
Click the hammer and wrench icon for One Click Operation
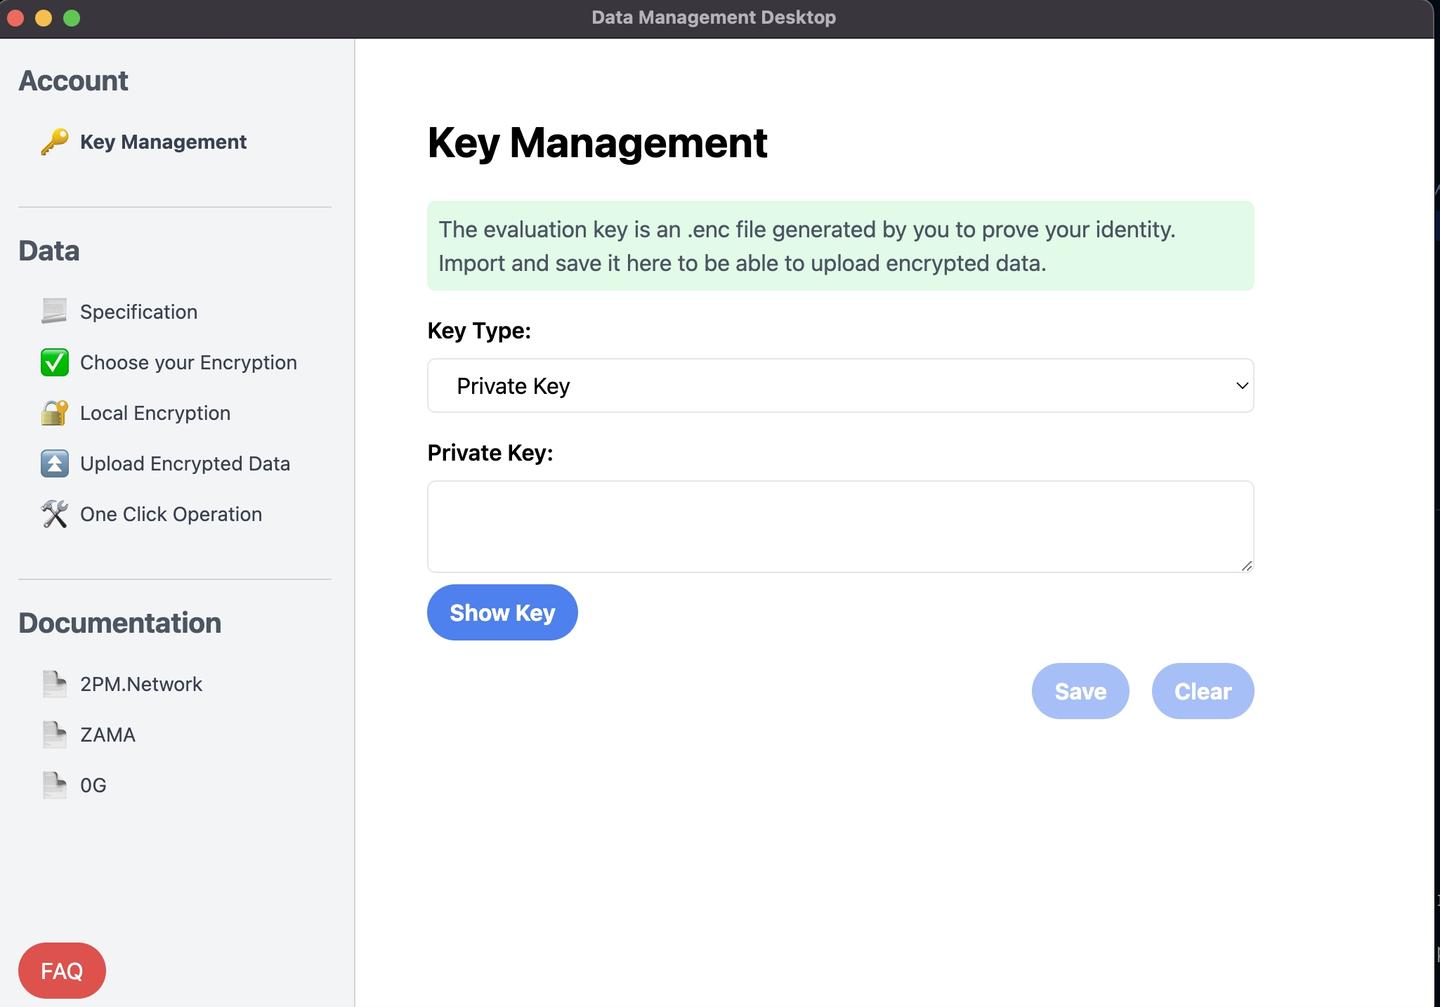54,514
